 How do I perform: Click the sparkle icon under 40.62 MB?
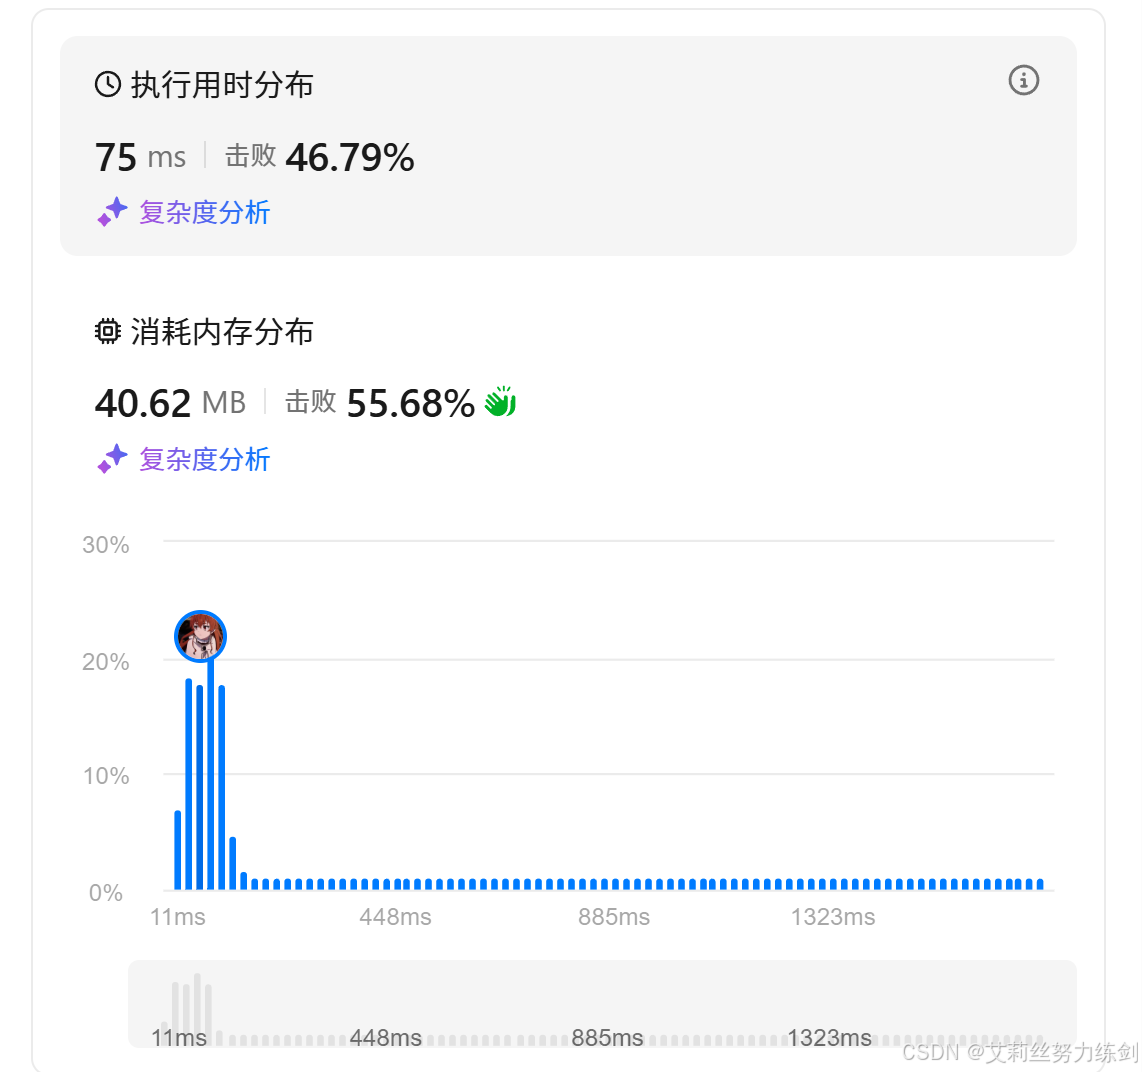pyautogui.click(x=112, y=459)
